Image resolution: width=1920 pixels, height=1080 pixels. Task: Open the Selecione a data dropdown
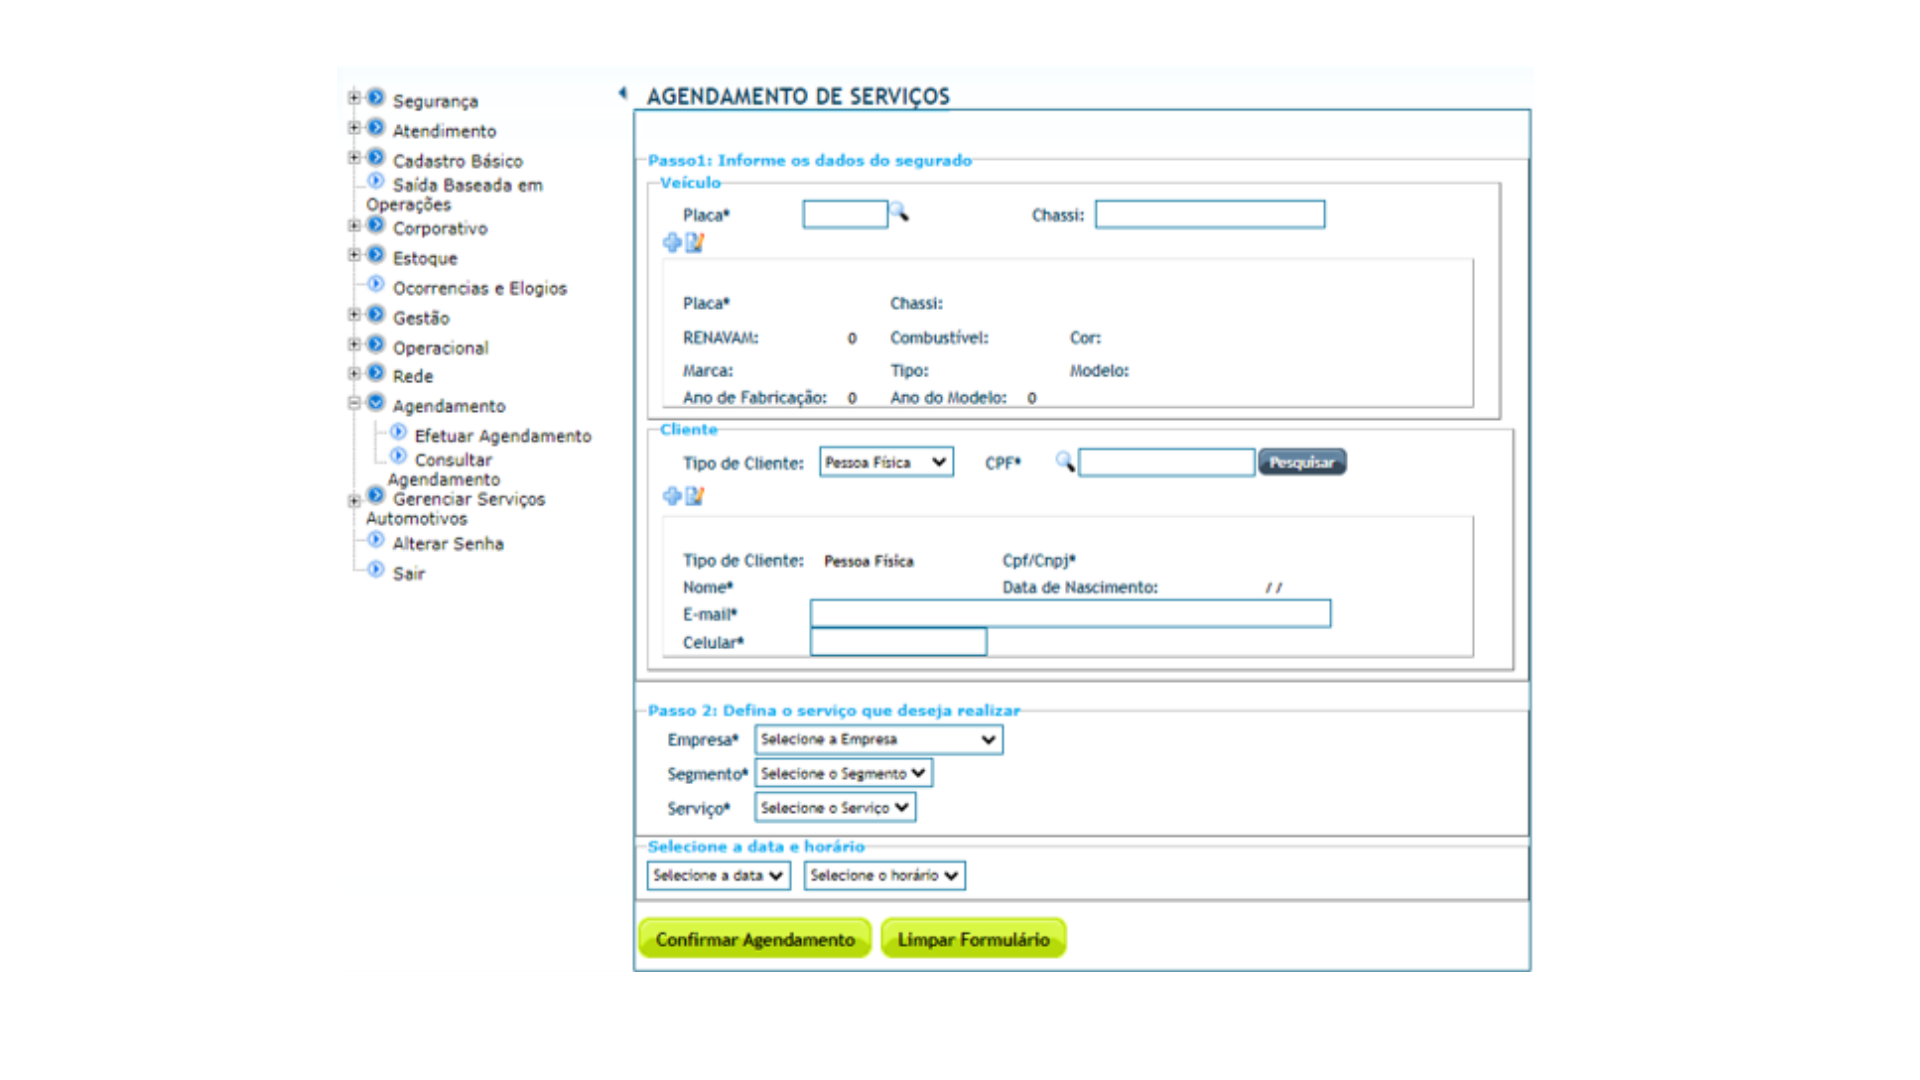pos(718,875)
